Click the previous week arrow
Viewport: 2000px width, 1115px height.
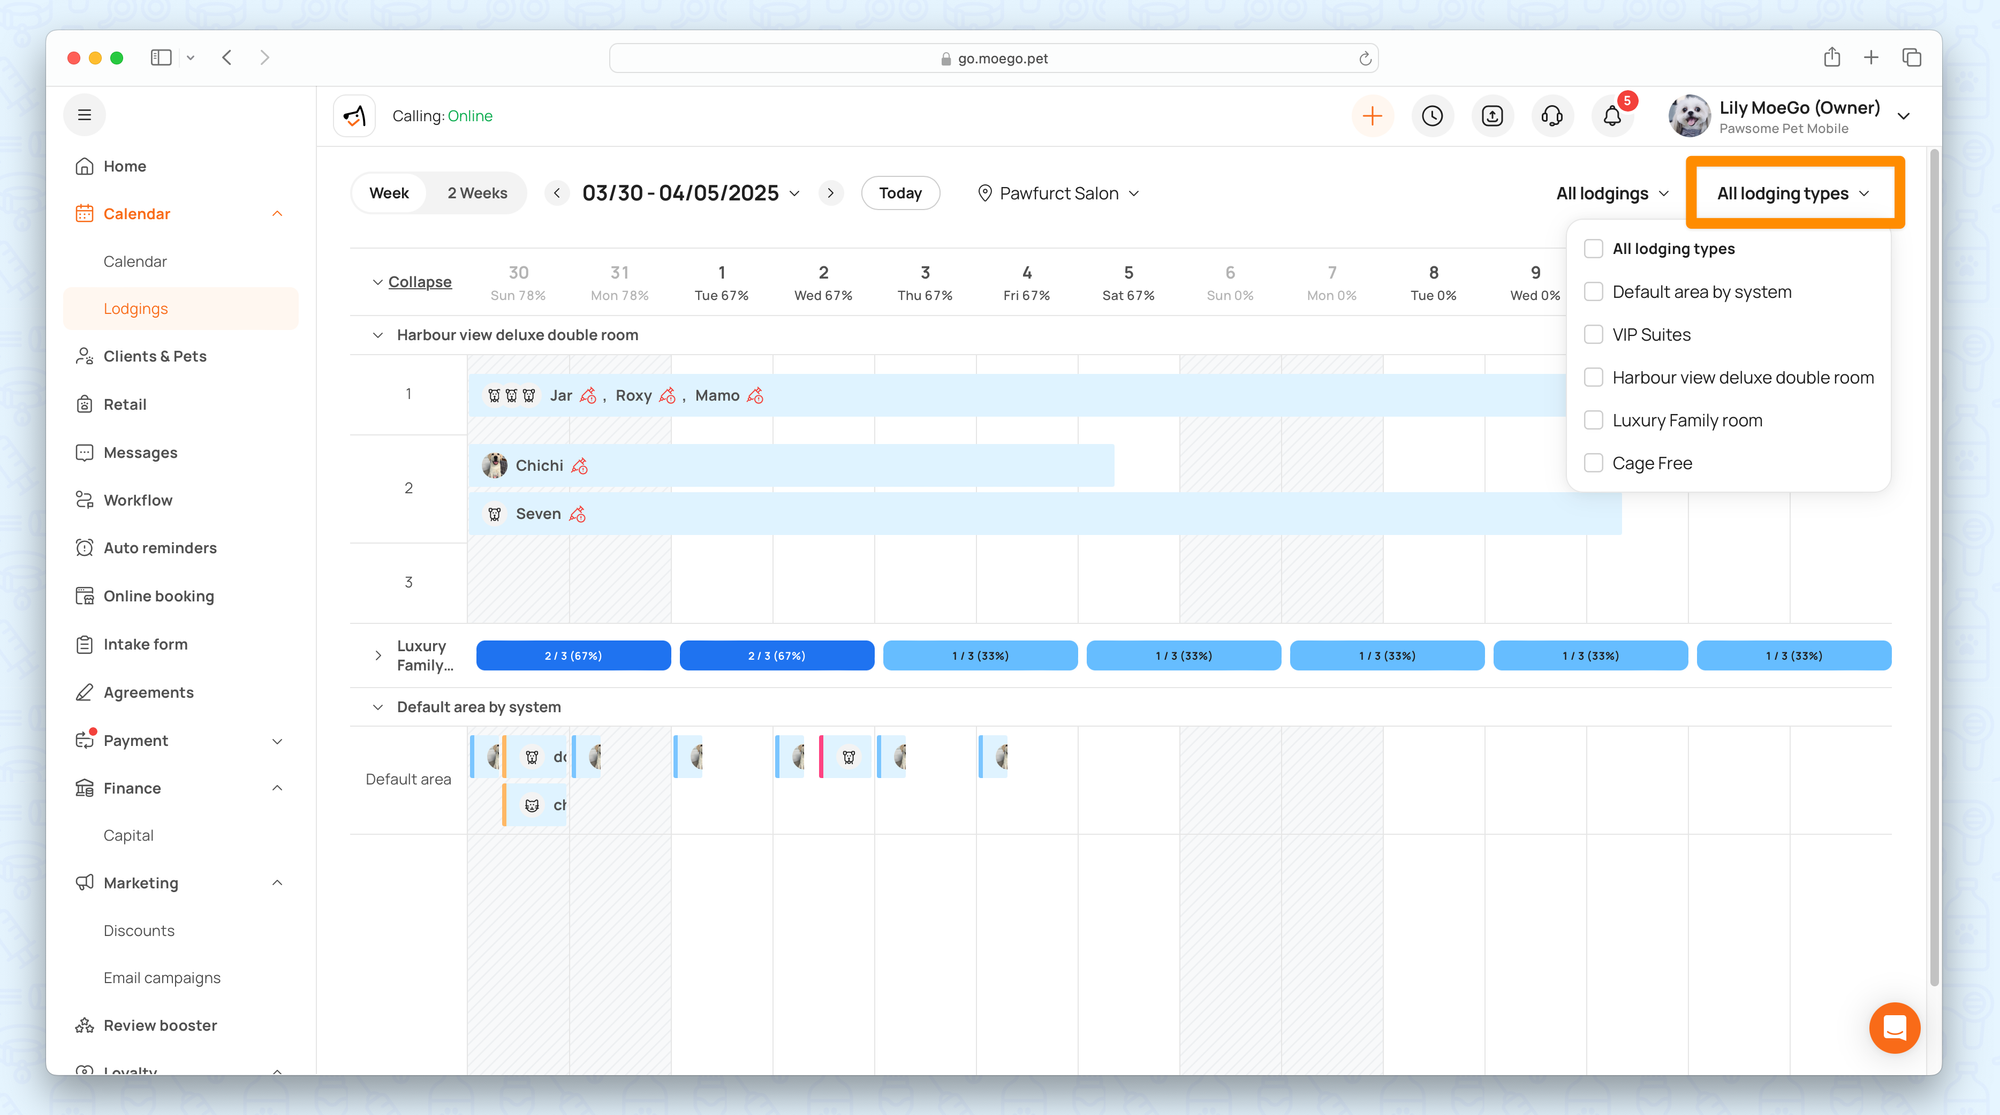click(x=557, y=193)
